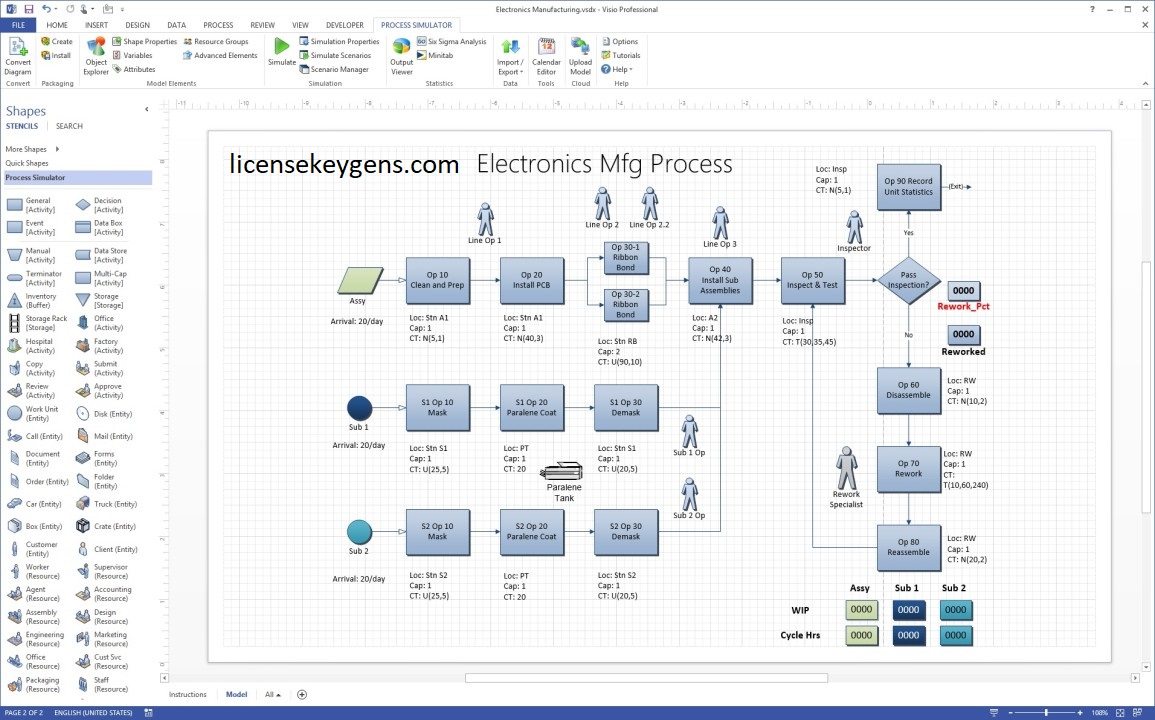Run the Simulate play button
Screen dimensions: 1155x720
[281, 51]
